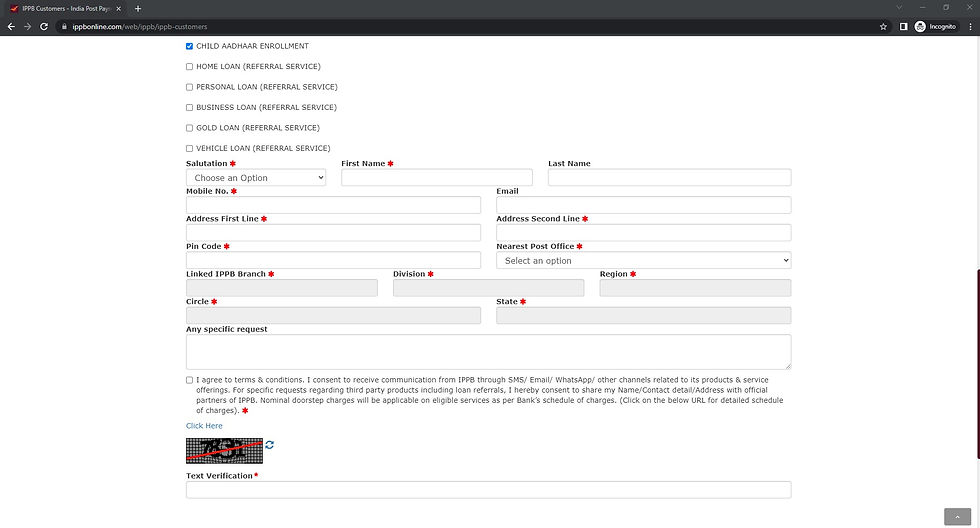The width and height of the screenshot is (980, 528).
Task: Open the Incognito profile menu
Action: click(936, 27)
